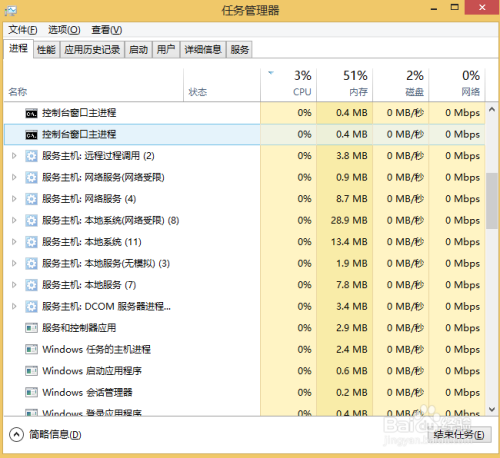Select the 进程 tab
The height and width of the screenshot is (458, 500).
point(18,49)
